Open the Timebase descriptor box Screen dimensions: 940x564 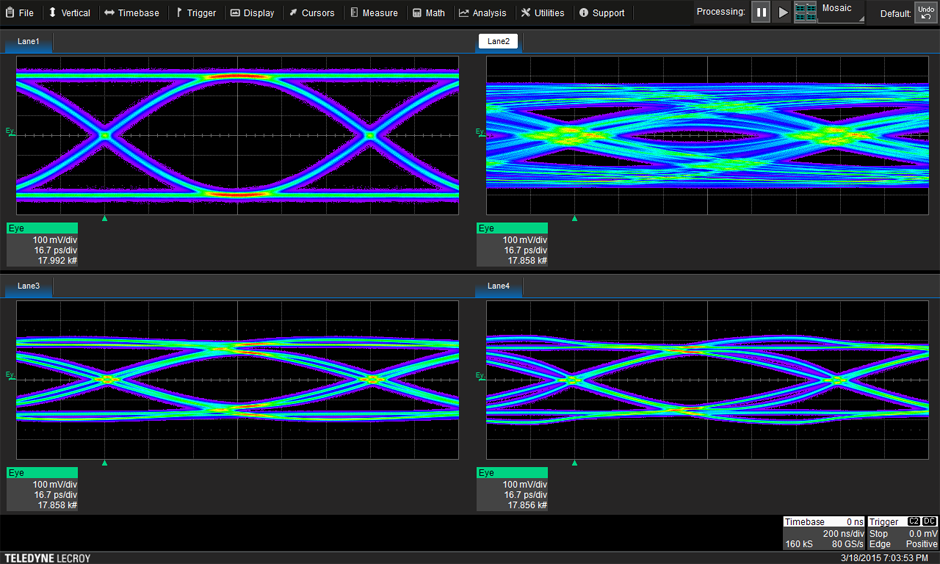(824, 533)
